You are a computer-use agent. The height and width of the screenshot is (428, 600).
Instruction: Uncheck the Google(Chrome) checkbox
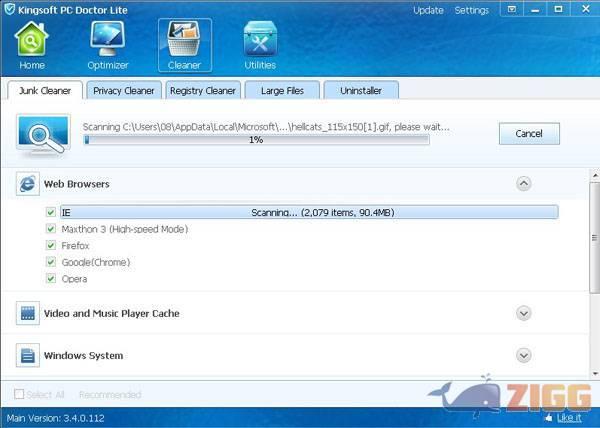(x=51, y=262)
